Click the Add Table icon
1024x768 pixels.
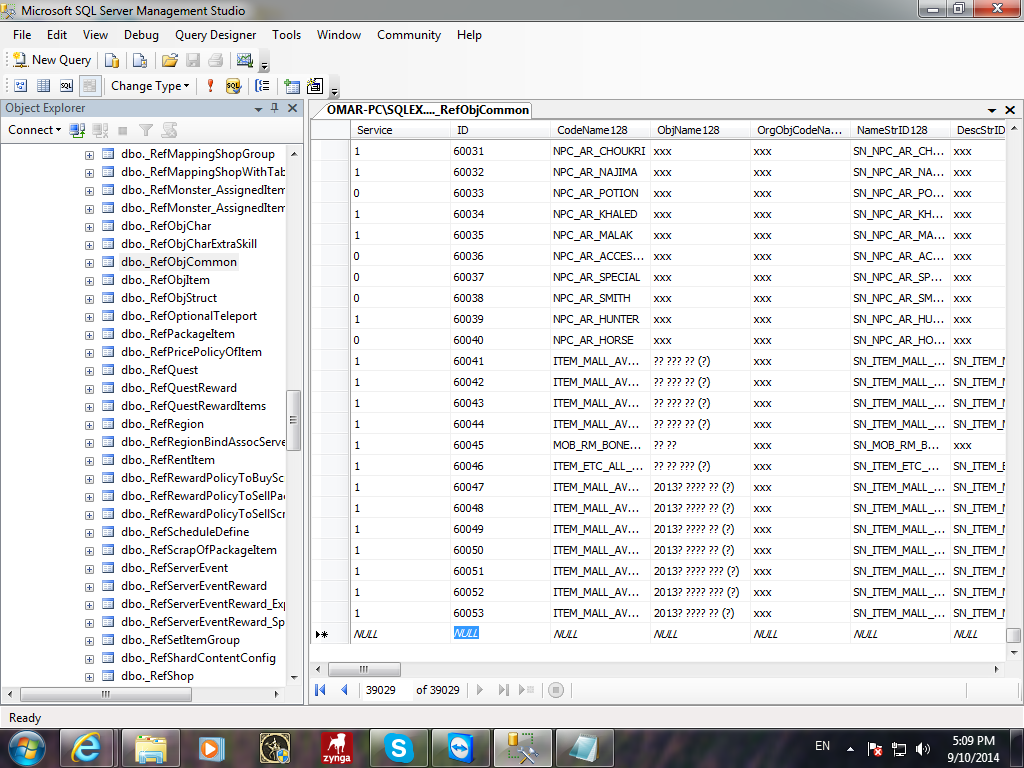tap(292, 86)
